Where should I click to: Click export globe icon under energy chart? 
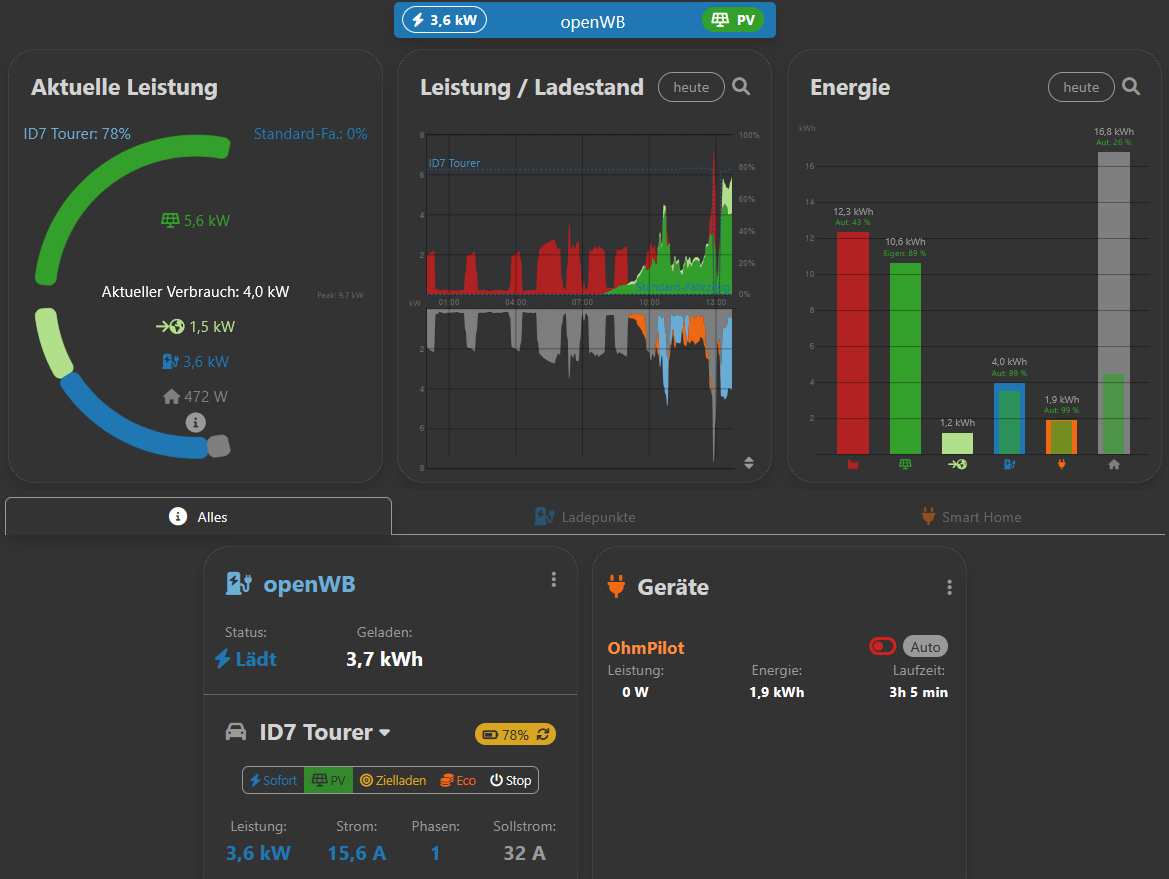point(957,464)
